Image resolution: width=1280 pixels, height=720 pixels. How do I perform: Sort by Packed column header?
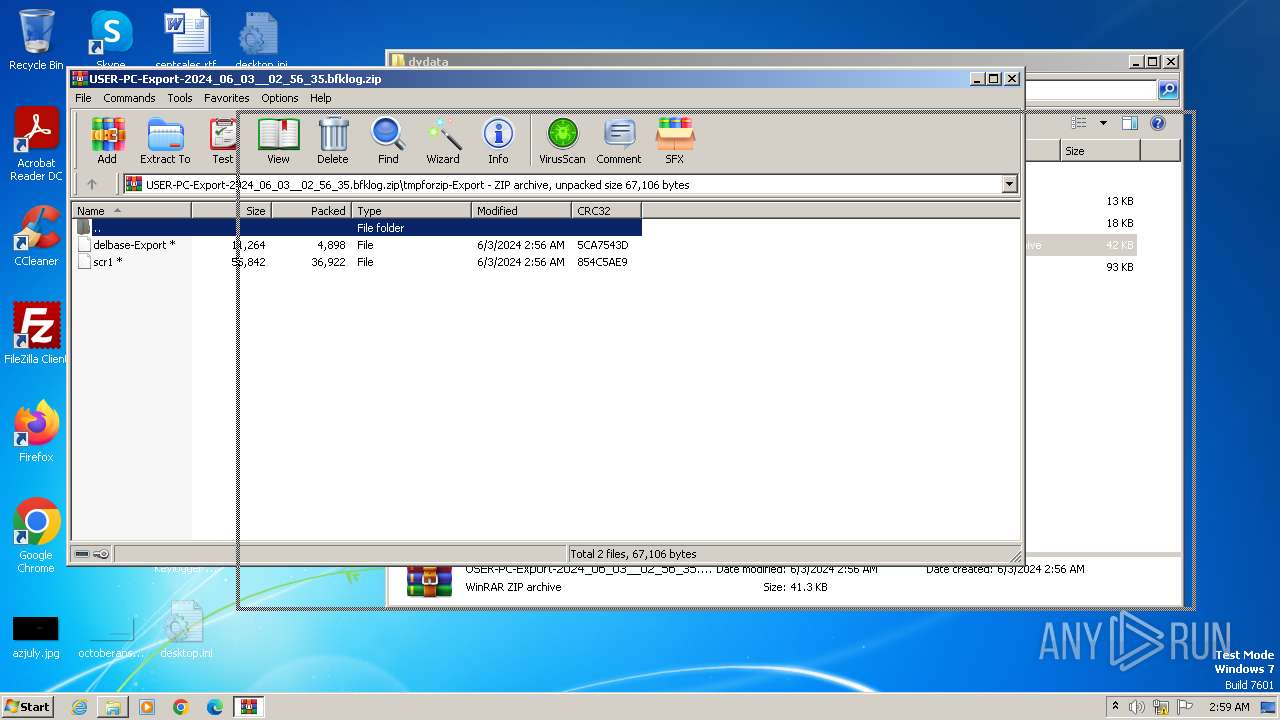[311, 210]
